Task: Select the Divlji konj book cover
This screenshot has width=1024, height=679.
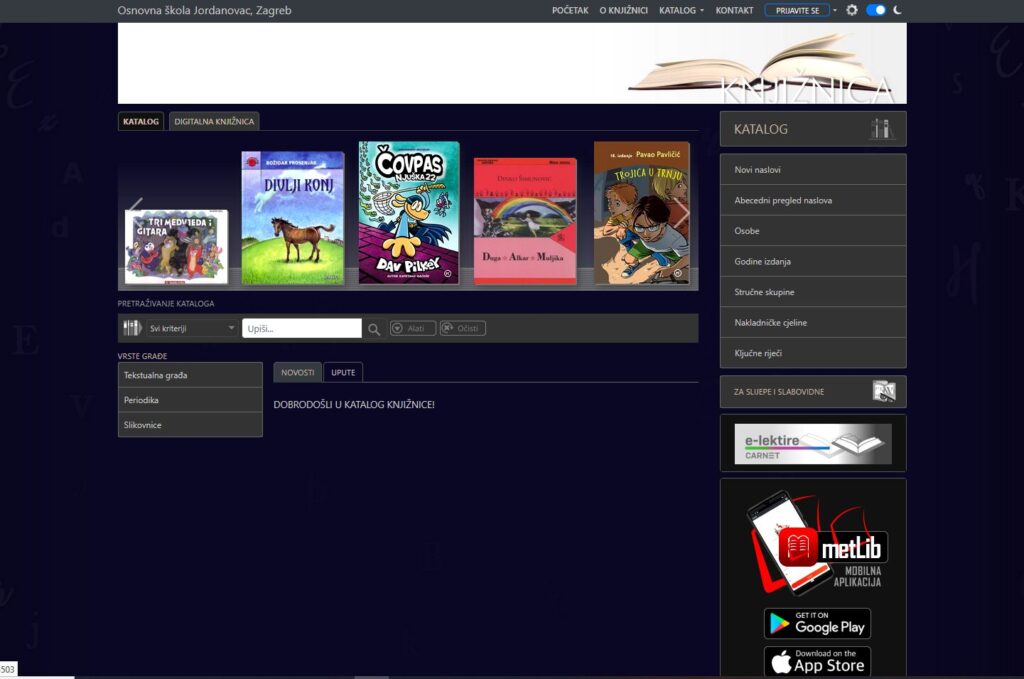Action: click(x=293, y=218)
